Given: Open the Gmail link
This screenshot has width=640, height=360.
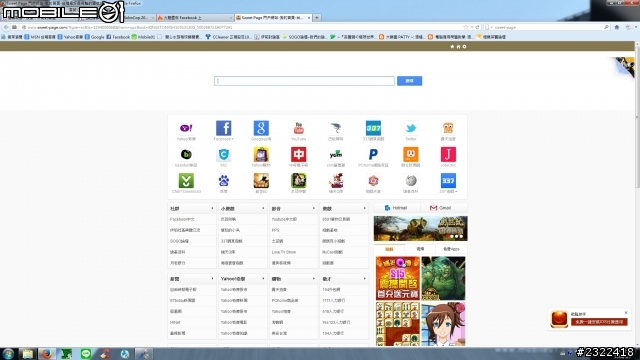Looking at the screenshot, I should pos(440,208).
